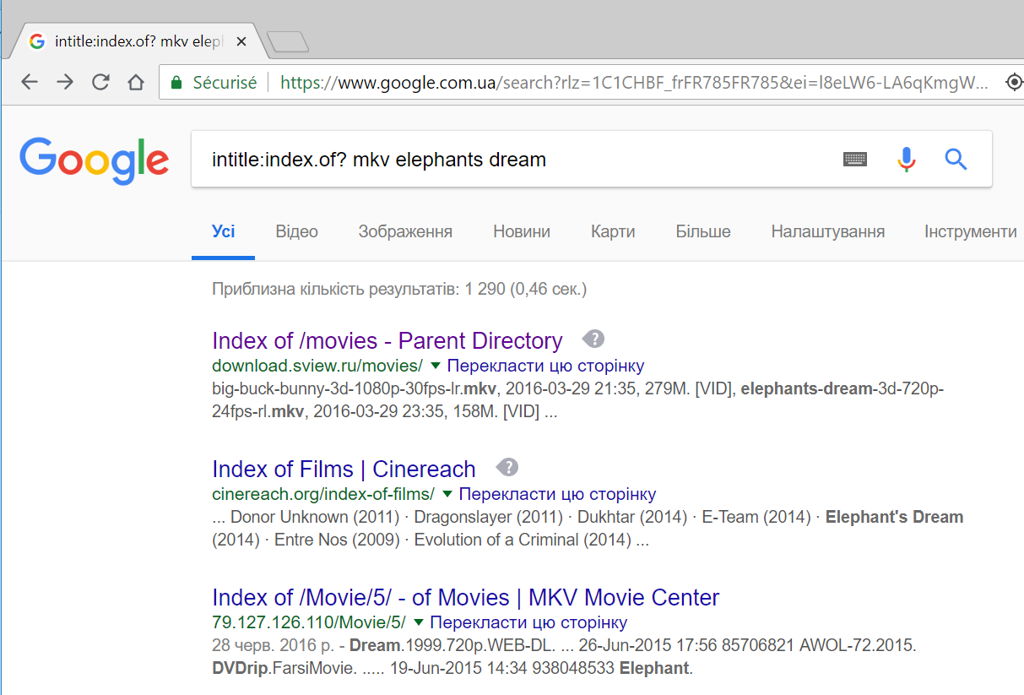Start voice search with microphone icon

(x=906, y=159)
